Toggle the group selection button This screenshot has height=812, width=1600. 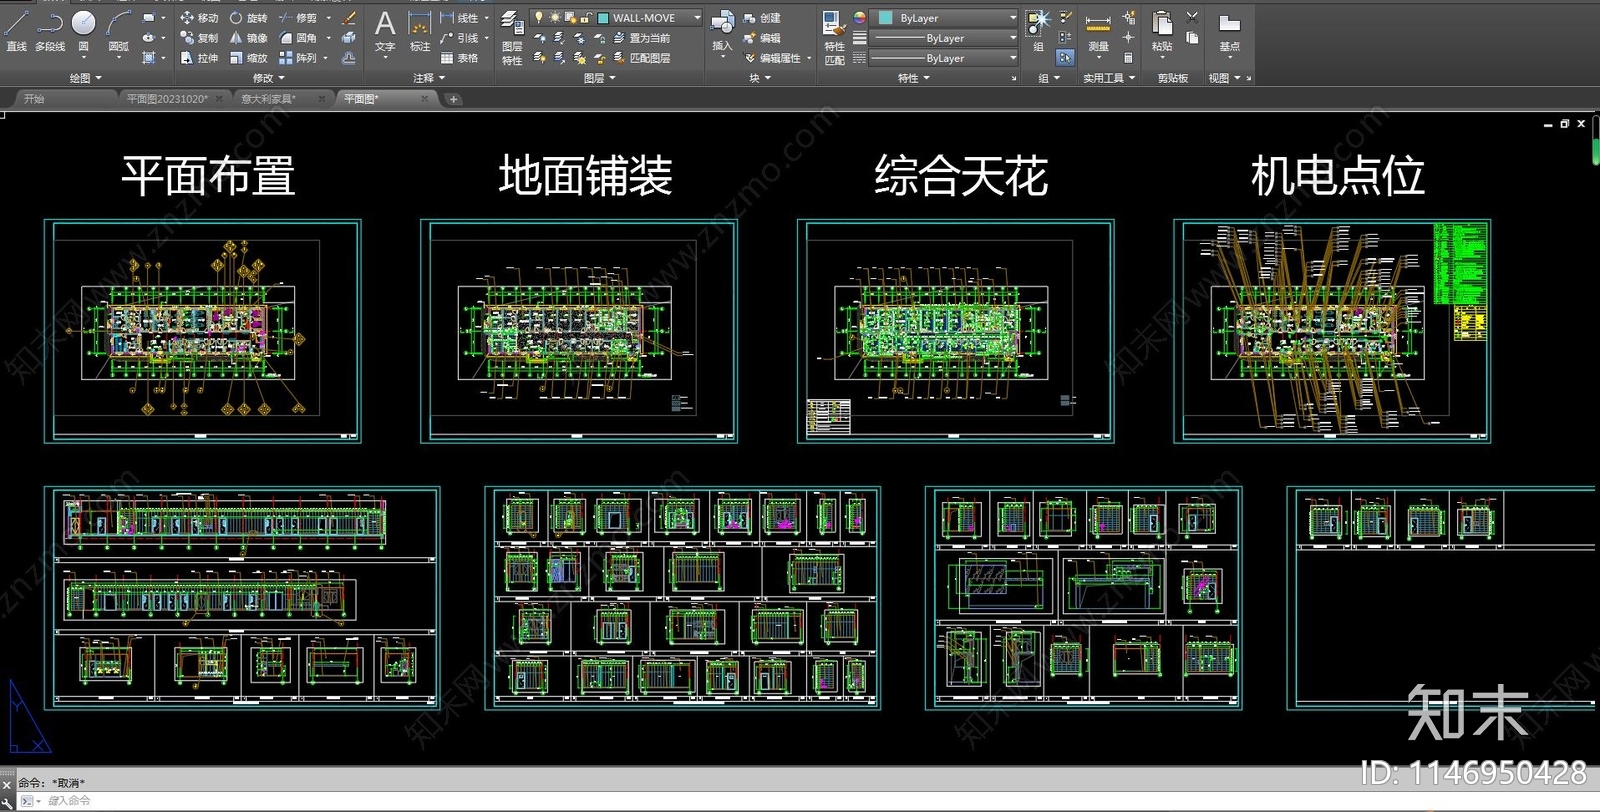tap(1065, 58)
